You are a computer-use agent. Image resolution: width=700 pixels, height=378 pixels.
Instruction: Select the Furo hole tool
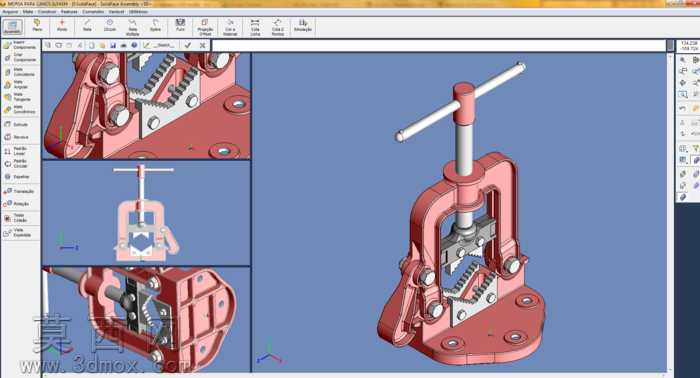pyautogui.click(x=180, y=25)
